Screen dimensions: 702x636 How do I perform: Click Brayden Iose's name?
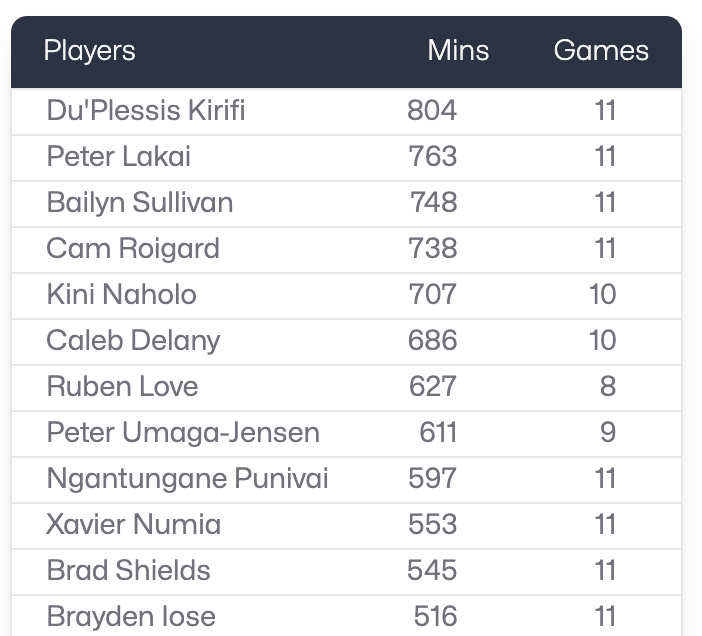pos(131,616)
